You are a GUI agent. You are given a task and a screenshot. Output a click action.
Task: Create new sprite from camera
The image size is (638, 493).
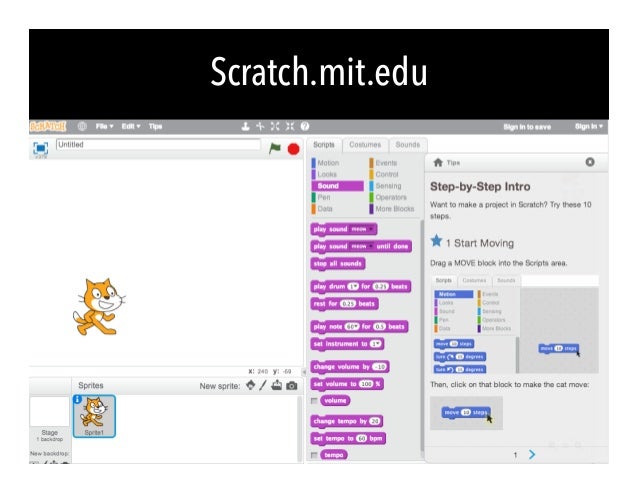pyautogui.click(x=292, y=386)
